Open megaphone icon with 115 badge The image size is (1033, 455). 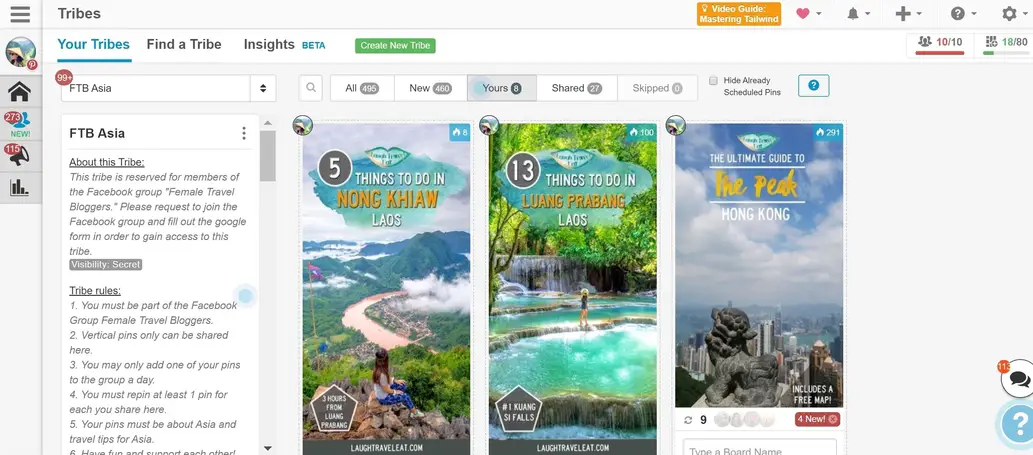(x=20, y=155)
